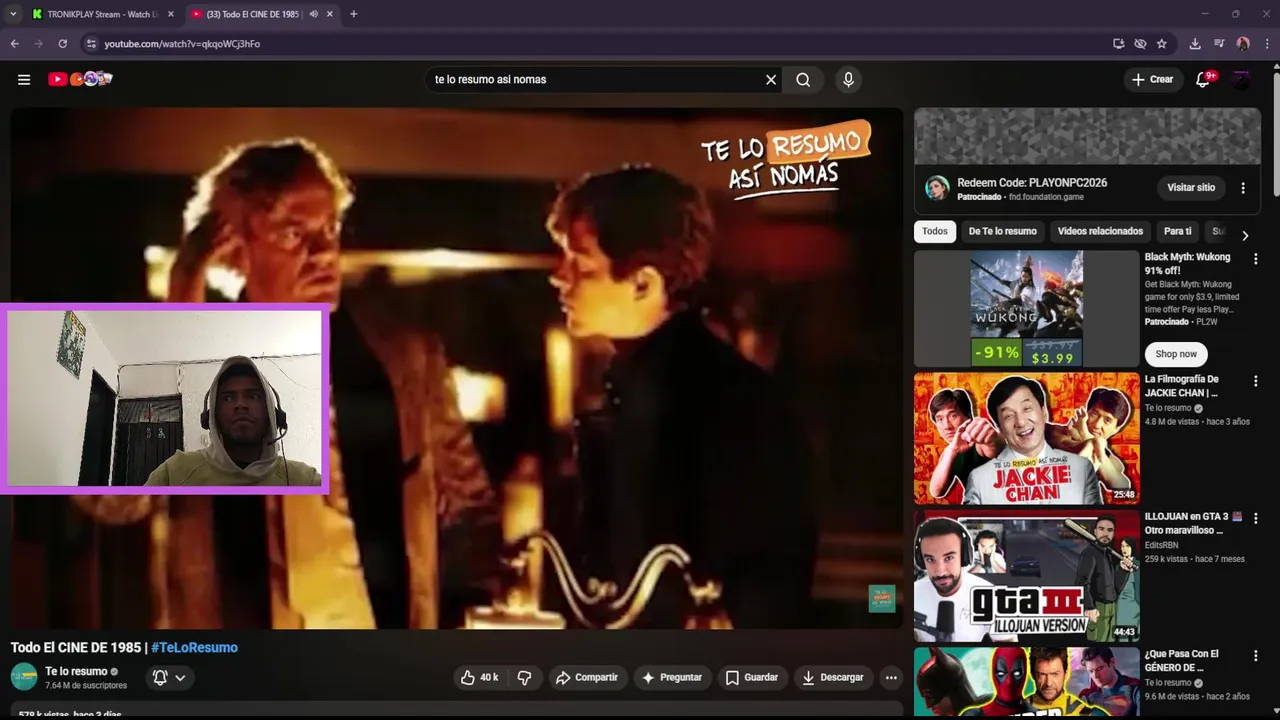
Task: Open a new browser tab
Action: click(x=353, y=14)
